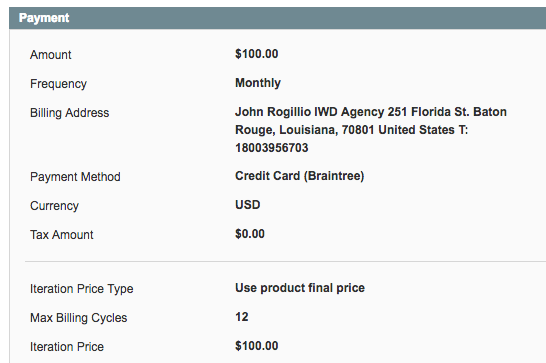The height and width of the screenshot is (363, 546).
Task: Click the Iteration Price $100.00 value
Action: tap(257, 346)
